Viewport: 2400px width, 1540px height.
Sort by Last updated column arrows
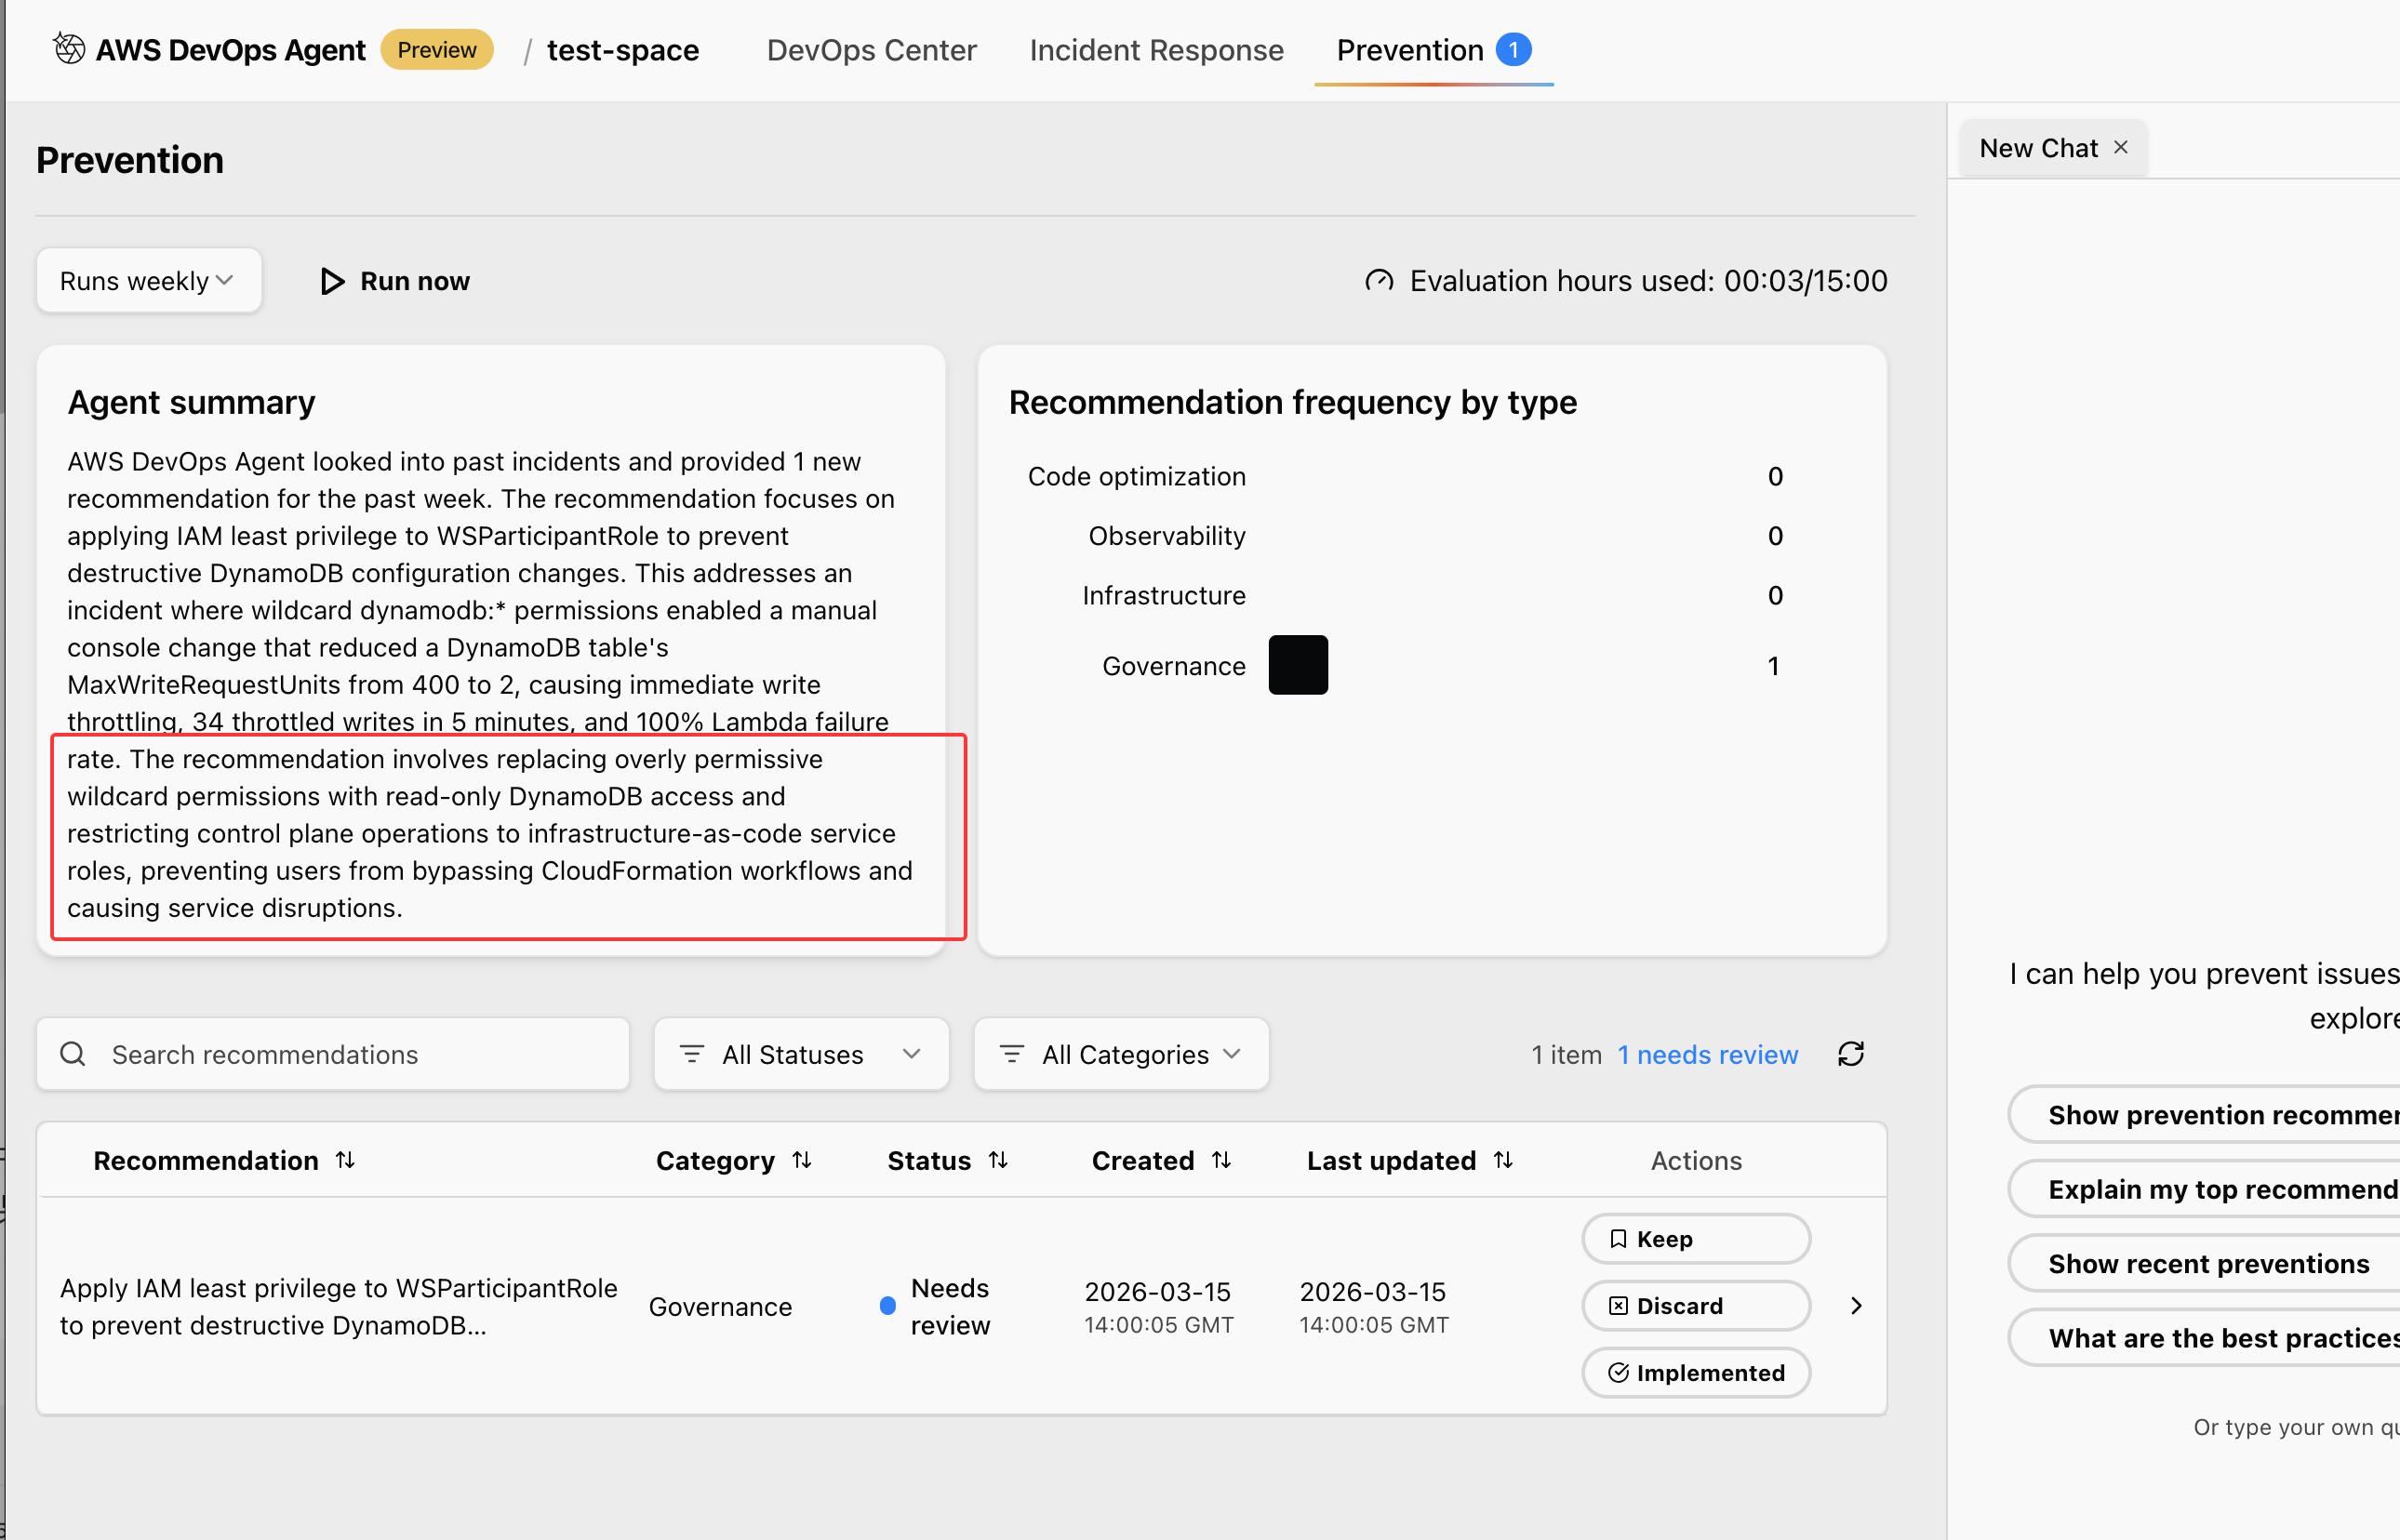click(x=1502, y=1160)
